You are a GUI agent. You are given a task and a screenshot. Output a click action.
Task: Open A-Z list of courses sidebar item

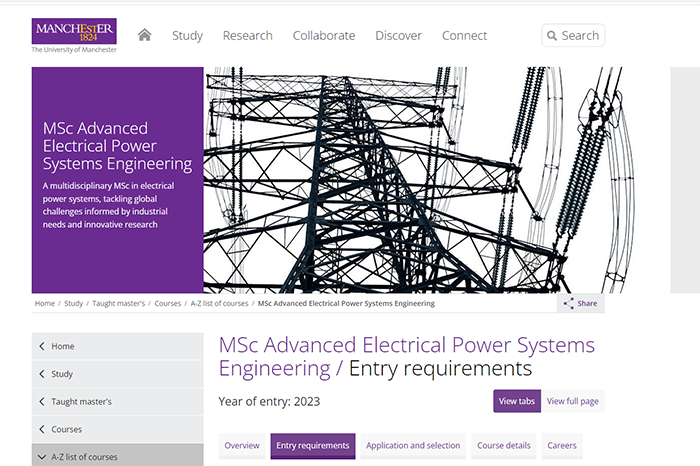[x=117, y=455]
